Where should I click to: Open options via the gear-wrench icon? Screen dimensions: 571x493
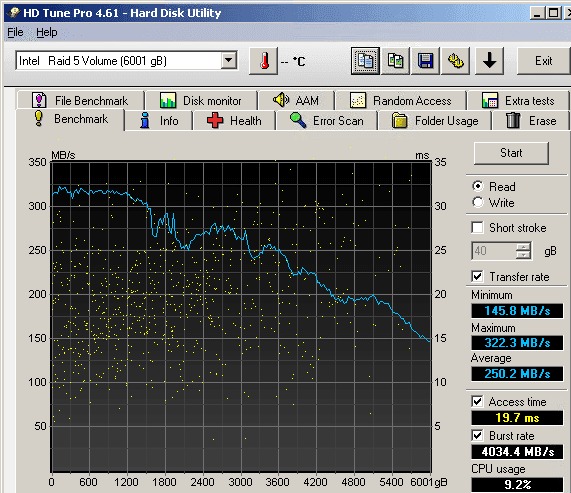455,61
